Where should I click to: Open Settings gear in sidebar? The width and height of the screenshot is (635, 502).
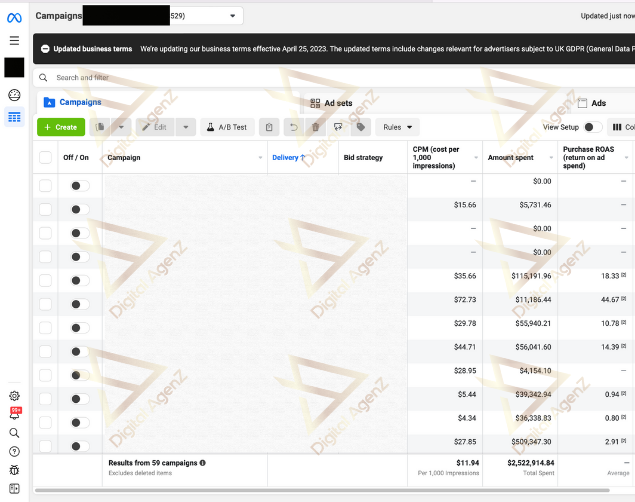tap(14, 396)
